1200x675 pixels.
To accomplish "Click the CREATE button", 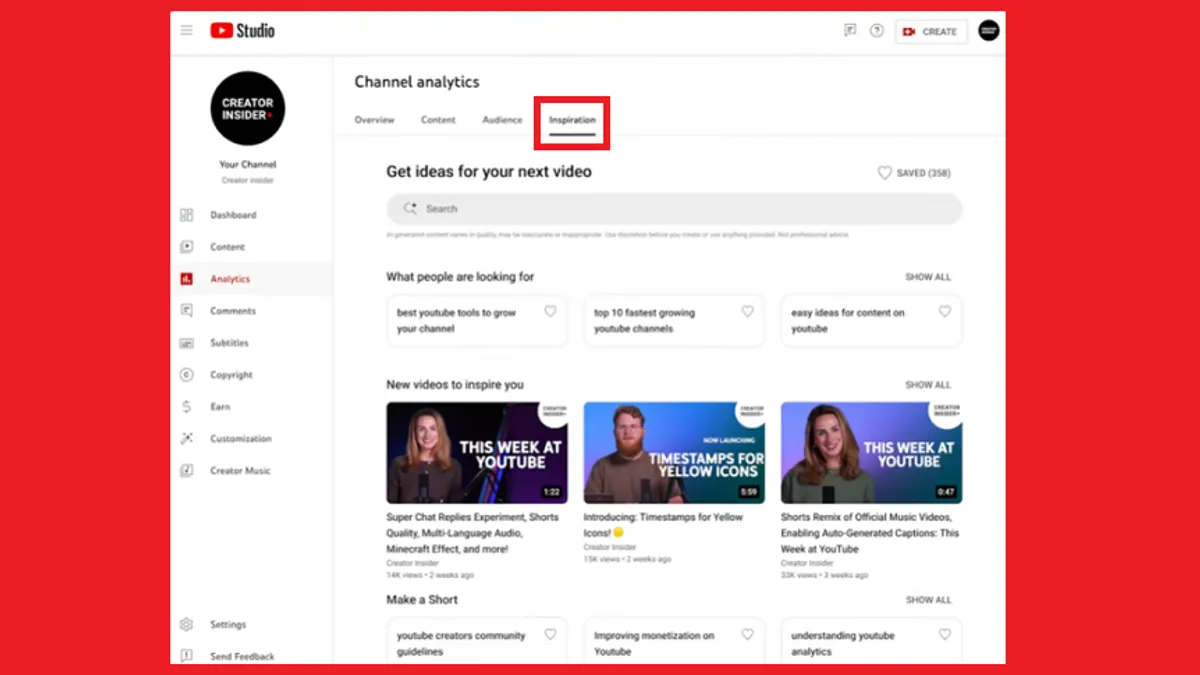I will [931, 32].
